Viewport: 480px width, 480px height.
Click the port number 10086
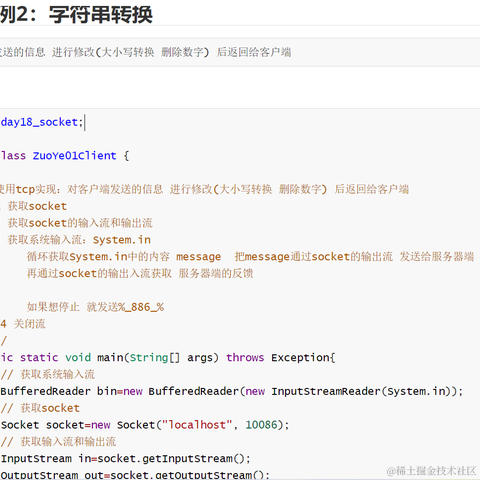pos(261,425)
